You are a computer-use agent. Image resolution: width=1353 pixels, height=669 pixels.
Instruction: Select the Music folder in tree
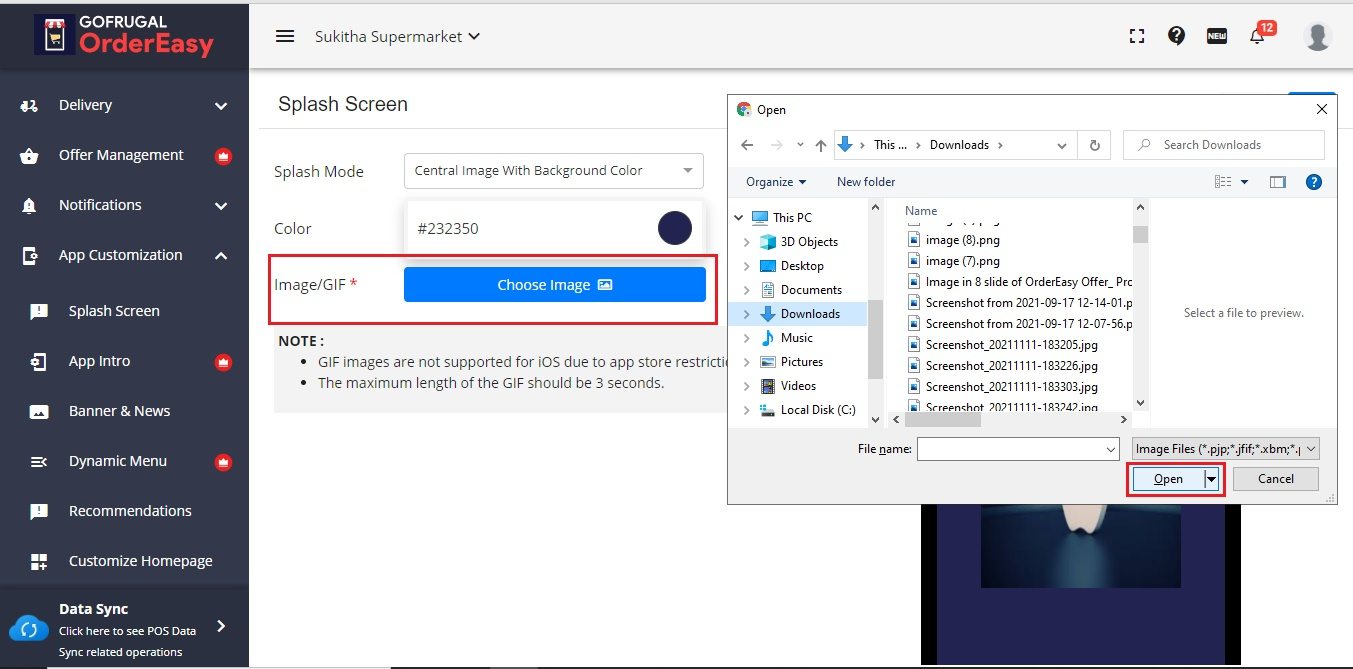797,338
